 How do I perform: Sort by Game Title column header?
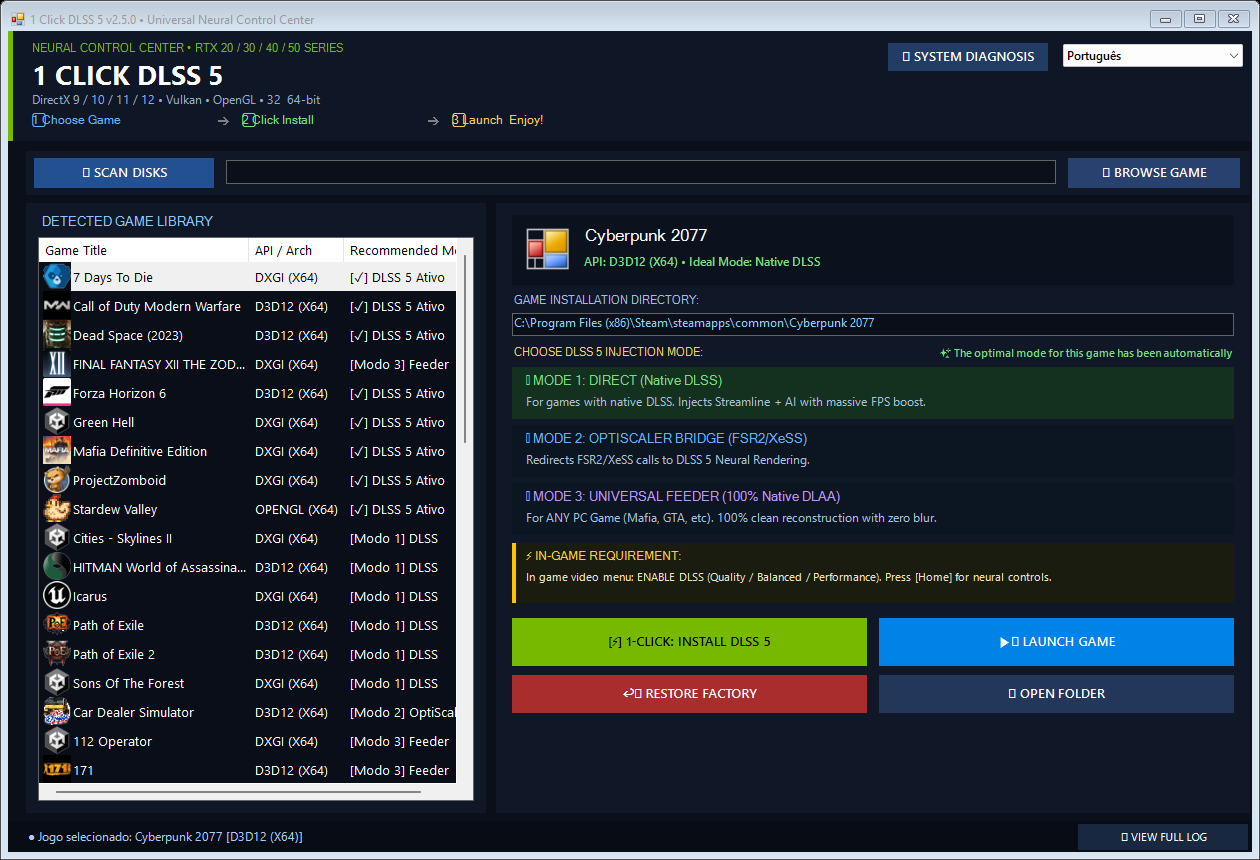click(144, 250)
